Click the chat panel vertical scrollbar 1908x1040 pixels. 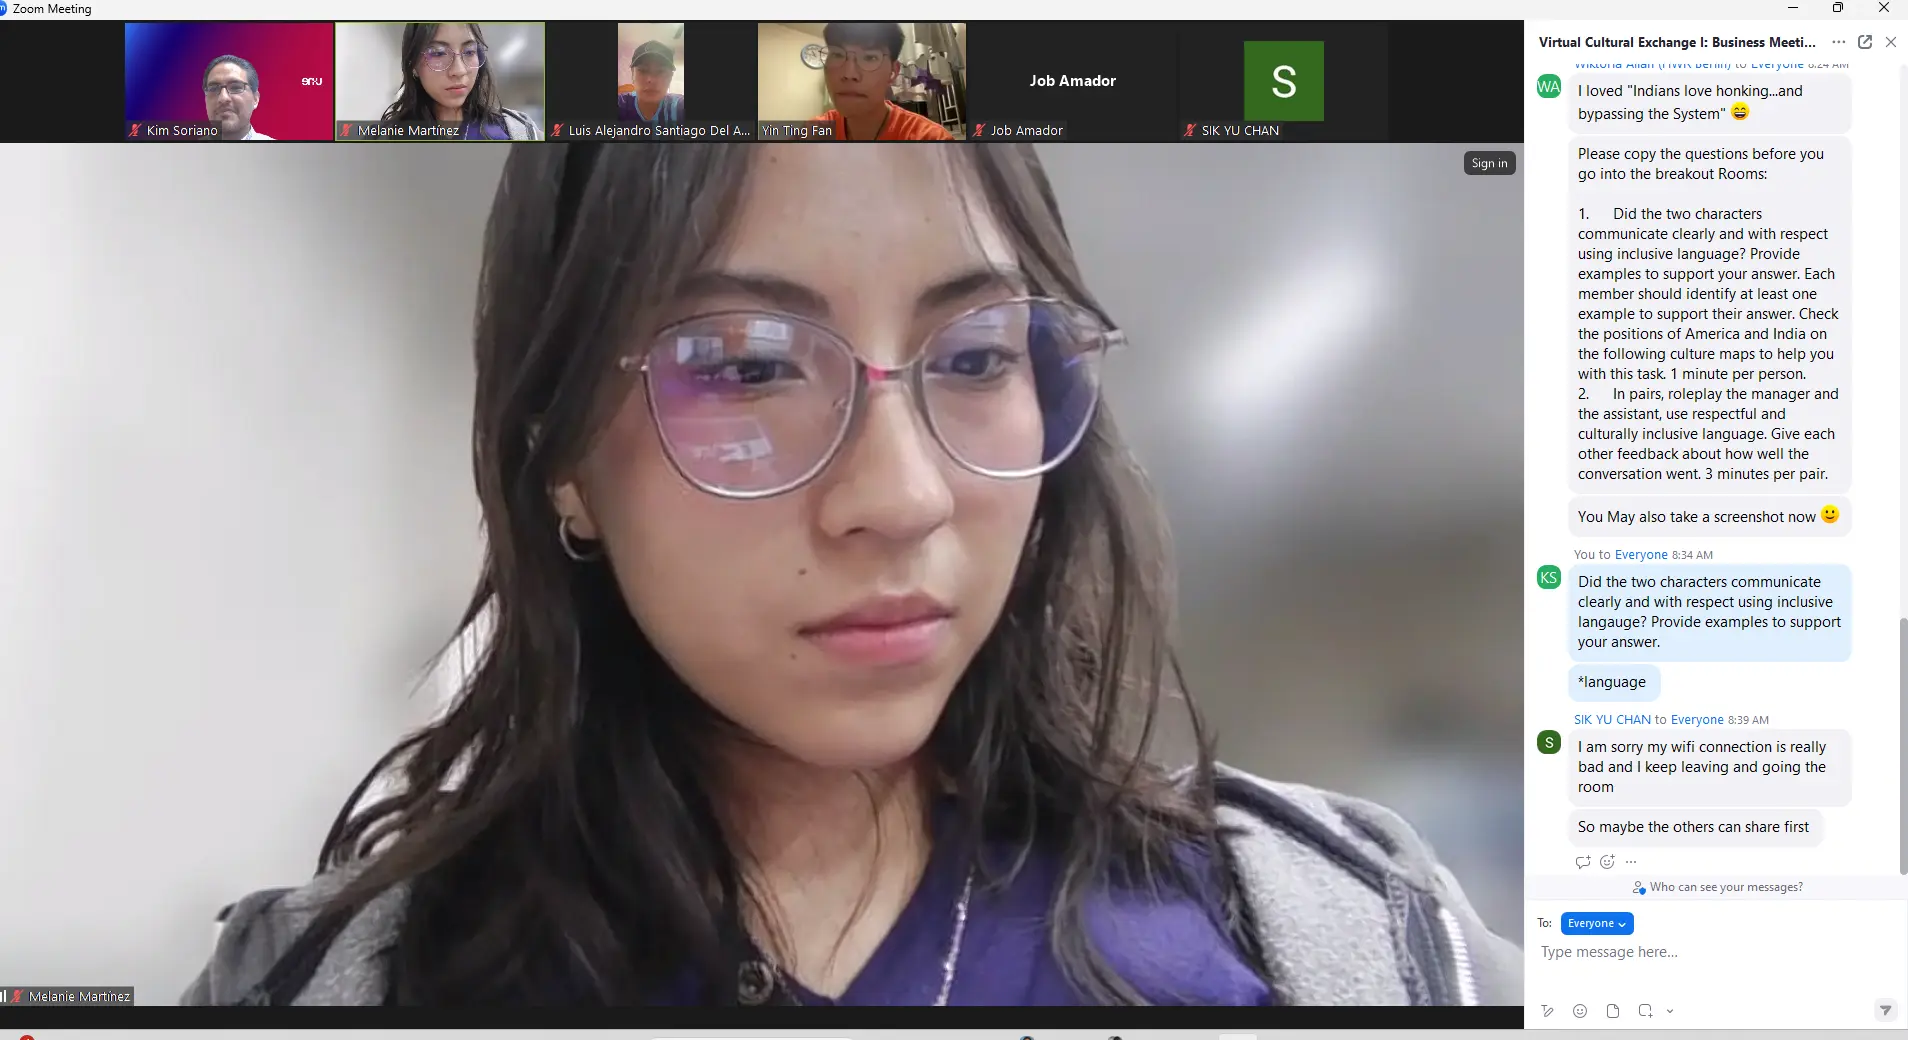(1902, 745)
